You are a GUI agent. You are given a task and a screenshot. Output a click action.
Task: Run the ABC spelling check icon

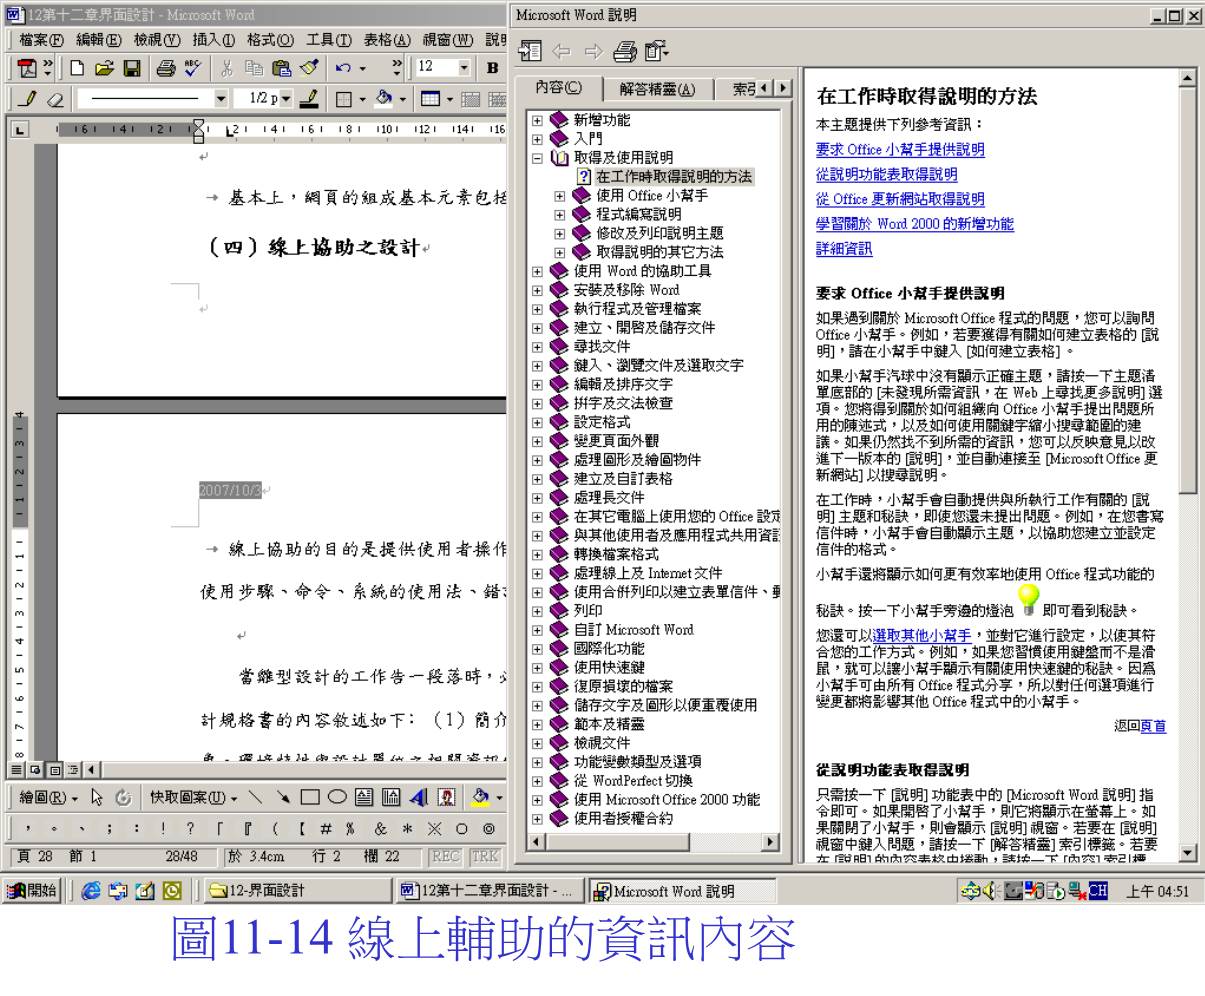coord(192,68)
